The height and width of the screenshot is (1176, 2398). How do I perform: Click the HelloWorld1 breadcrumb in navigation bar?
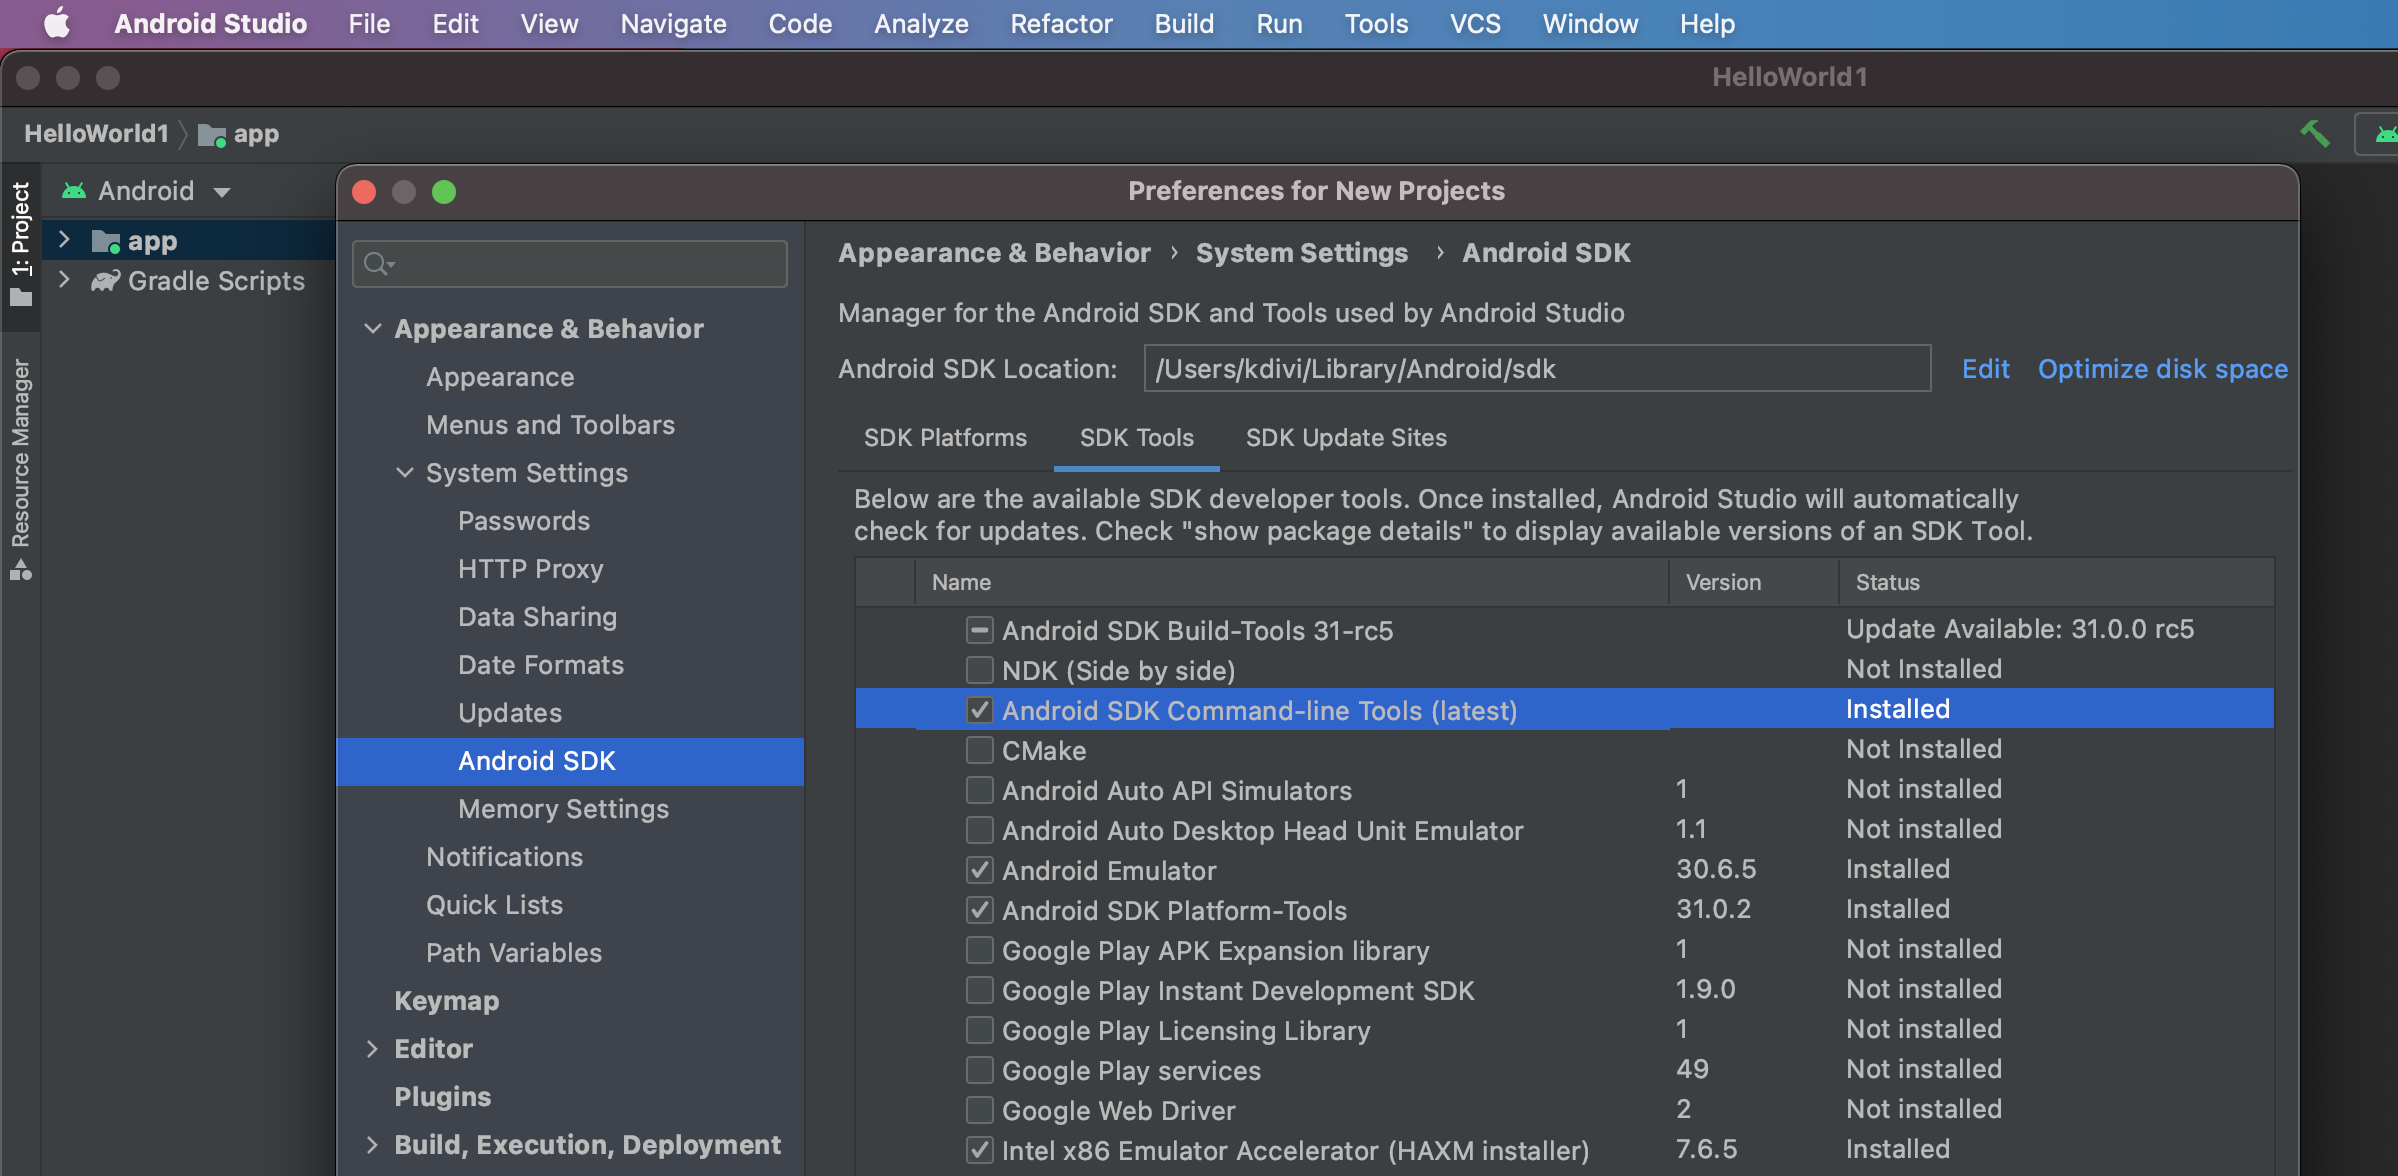point(96,134)
